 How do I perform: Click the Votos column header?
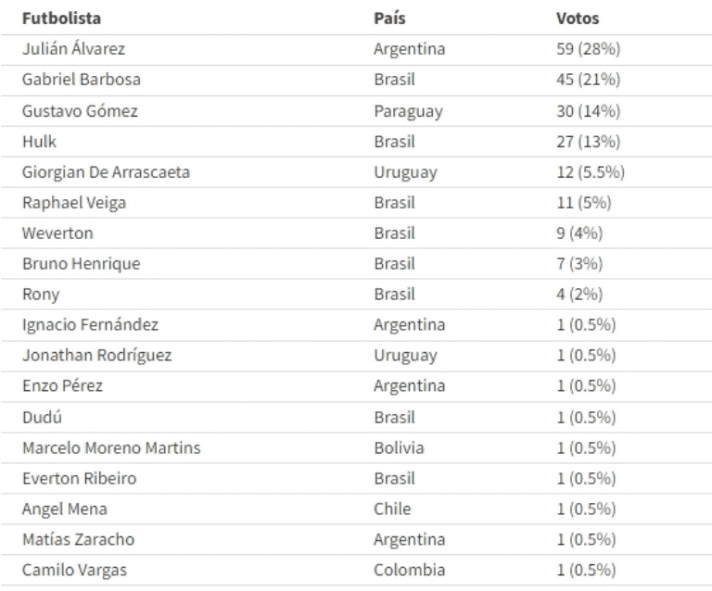[578, 18]
